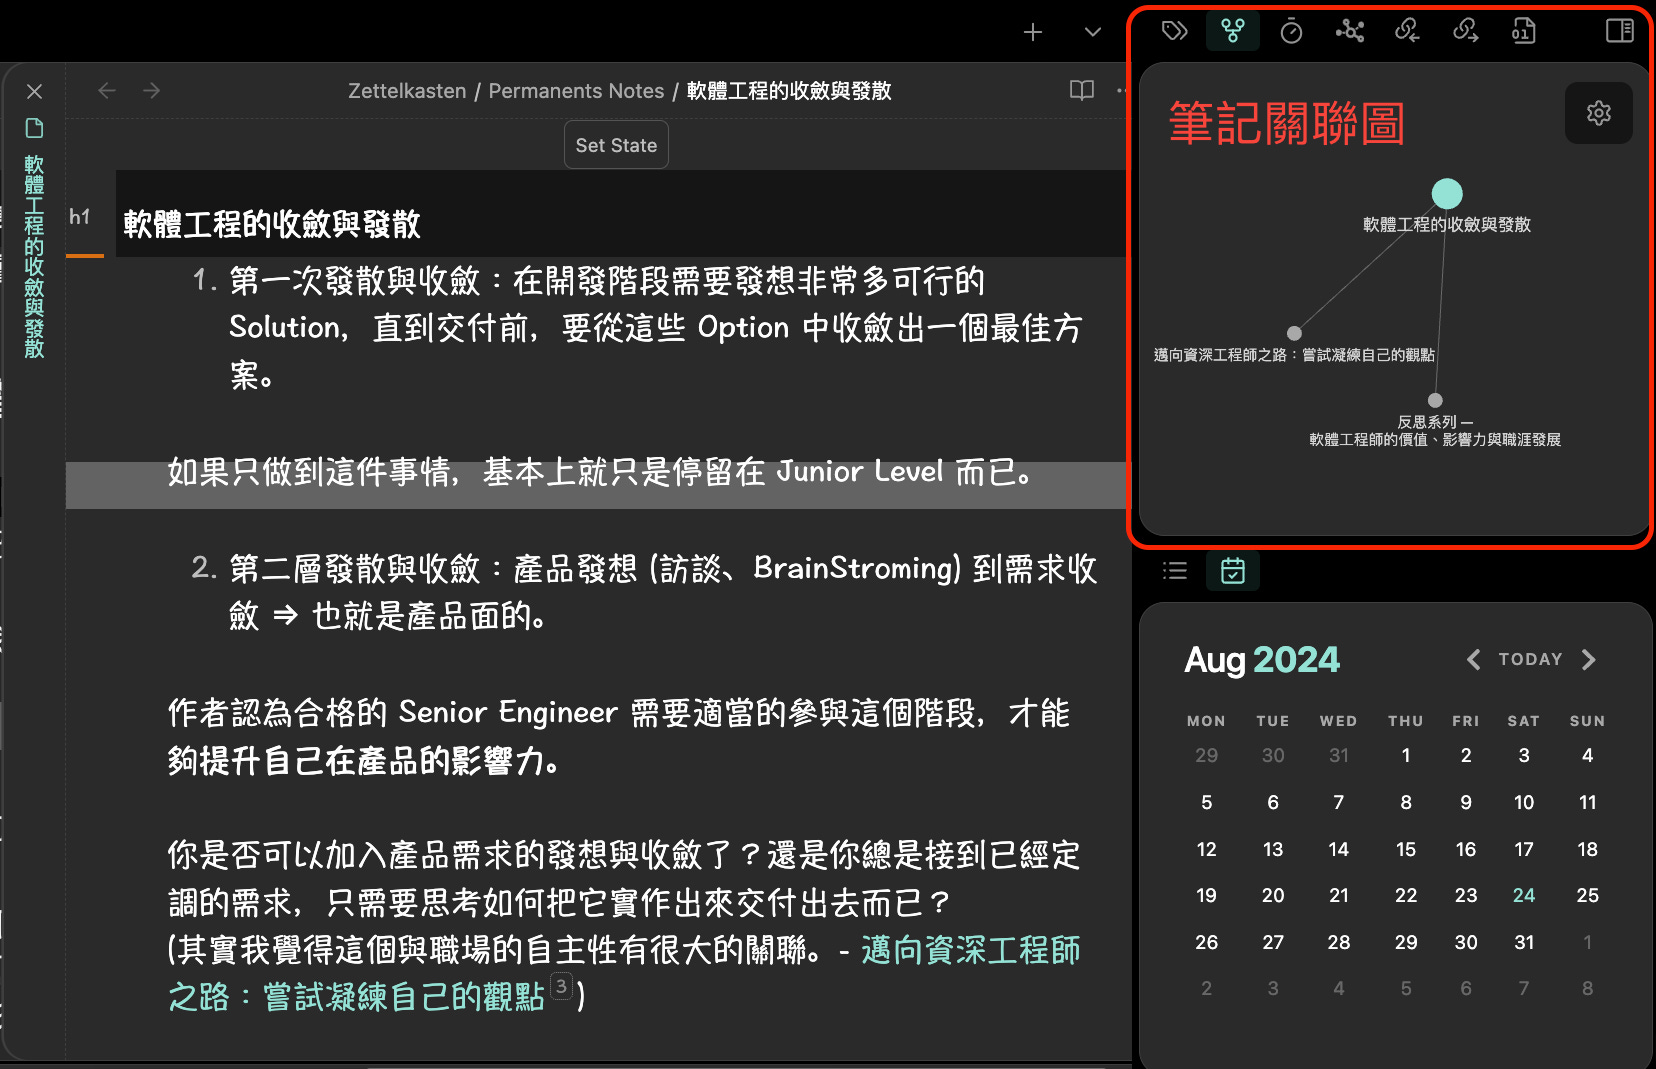Click Aug 2024 month title
The height and width of the screenshot is (1069, 1656).
(x=1262, y=660)
